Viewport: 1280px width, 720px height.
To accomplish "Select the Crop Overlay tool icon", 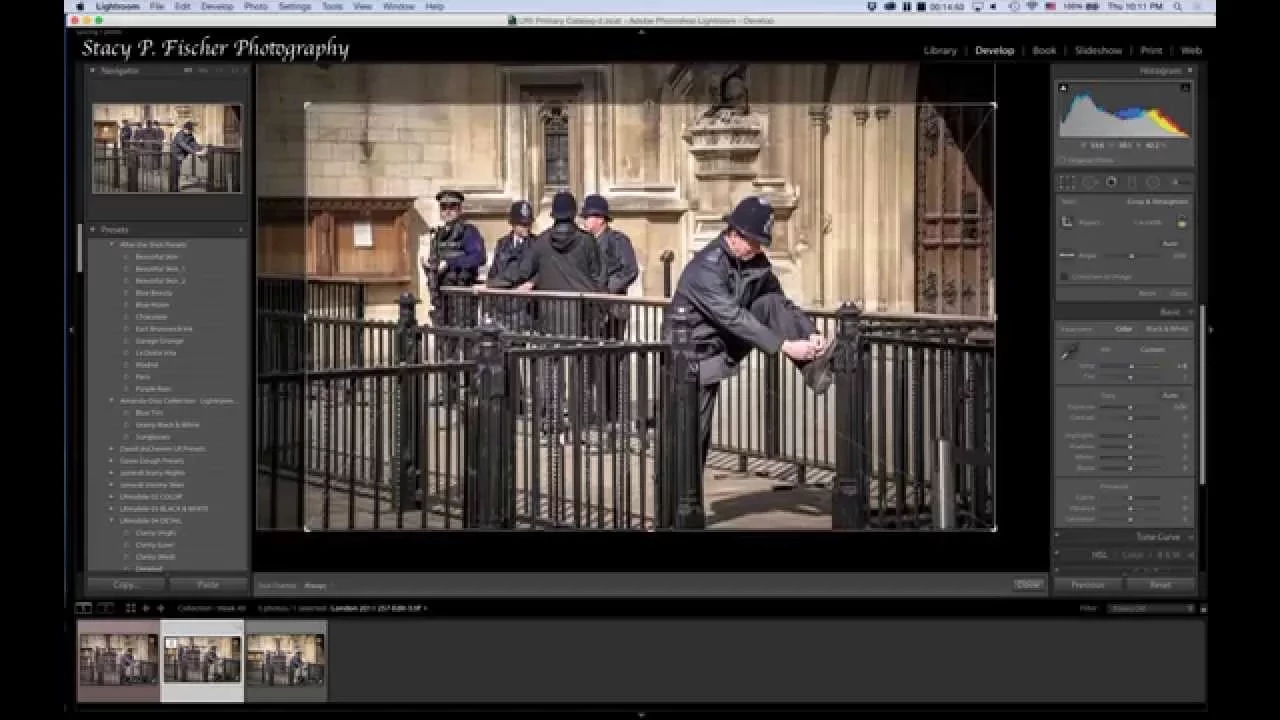I will [x=1067, y=182].
